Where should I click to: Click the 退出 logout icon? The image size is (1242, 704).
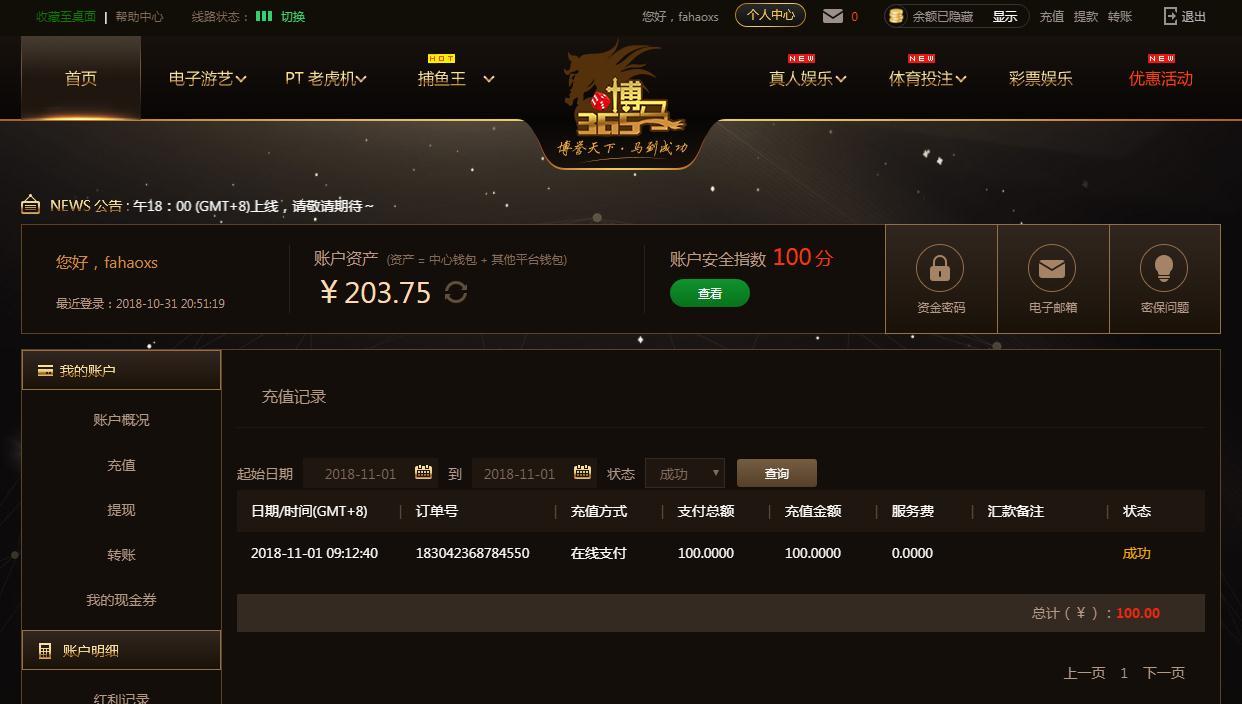(x=1171, y=16)
